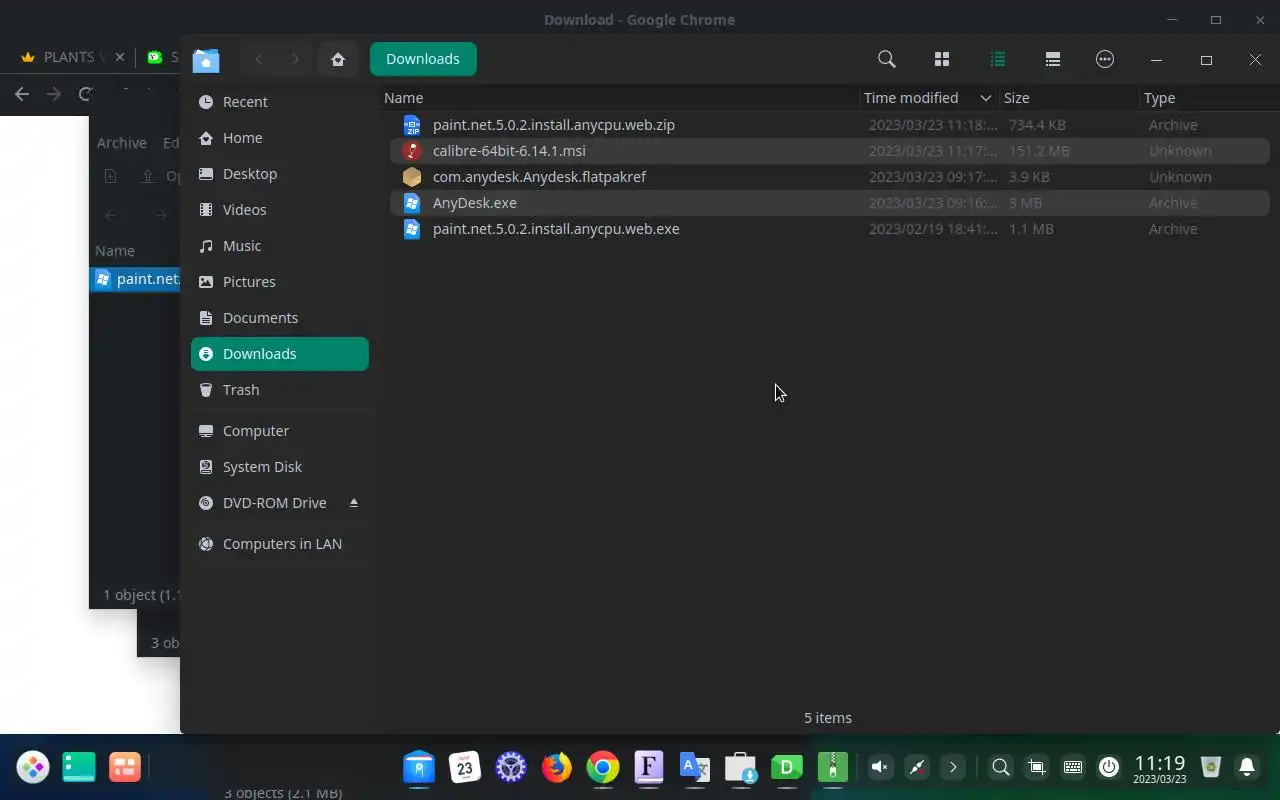Screen dimensions: 1280x800
Task: Open the green multitasking view dock icon
Action: (x=79, y=767)
